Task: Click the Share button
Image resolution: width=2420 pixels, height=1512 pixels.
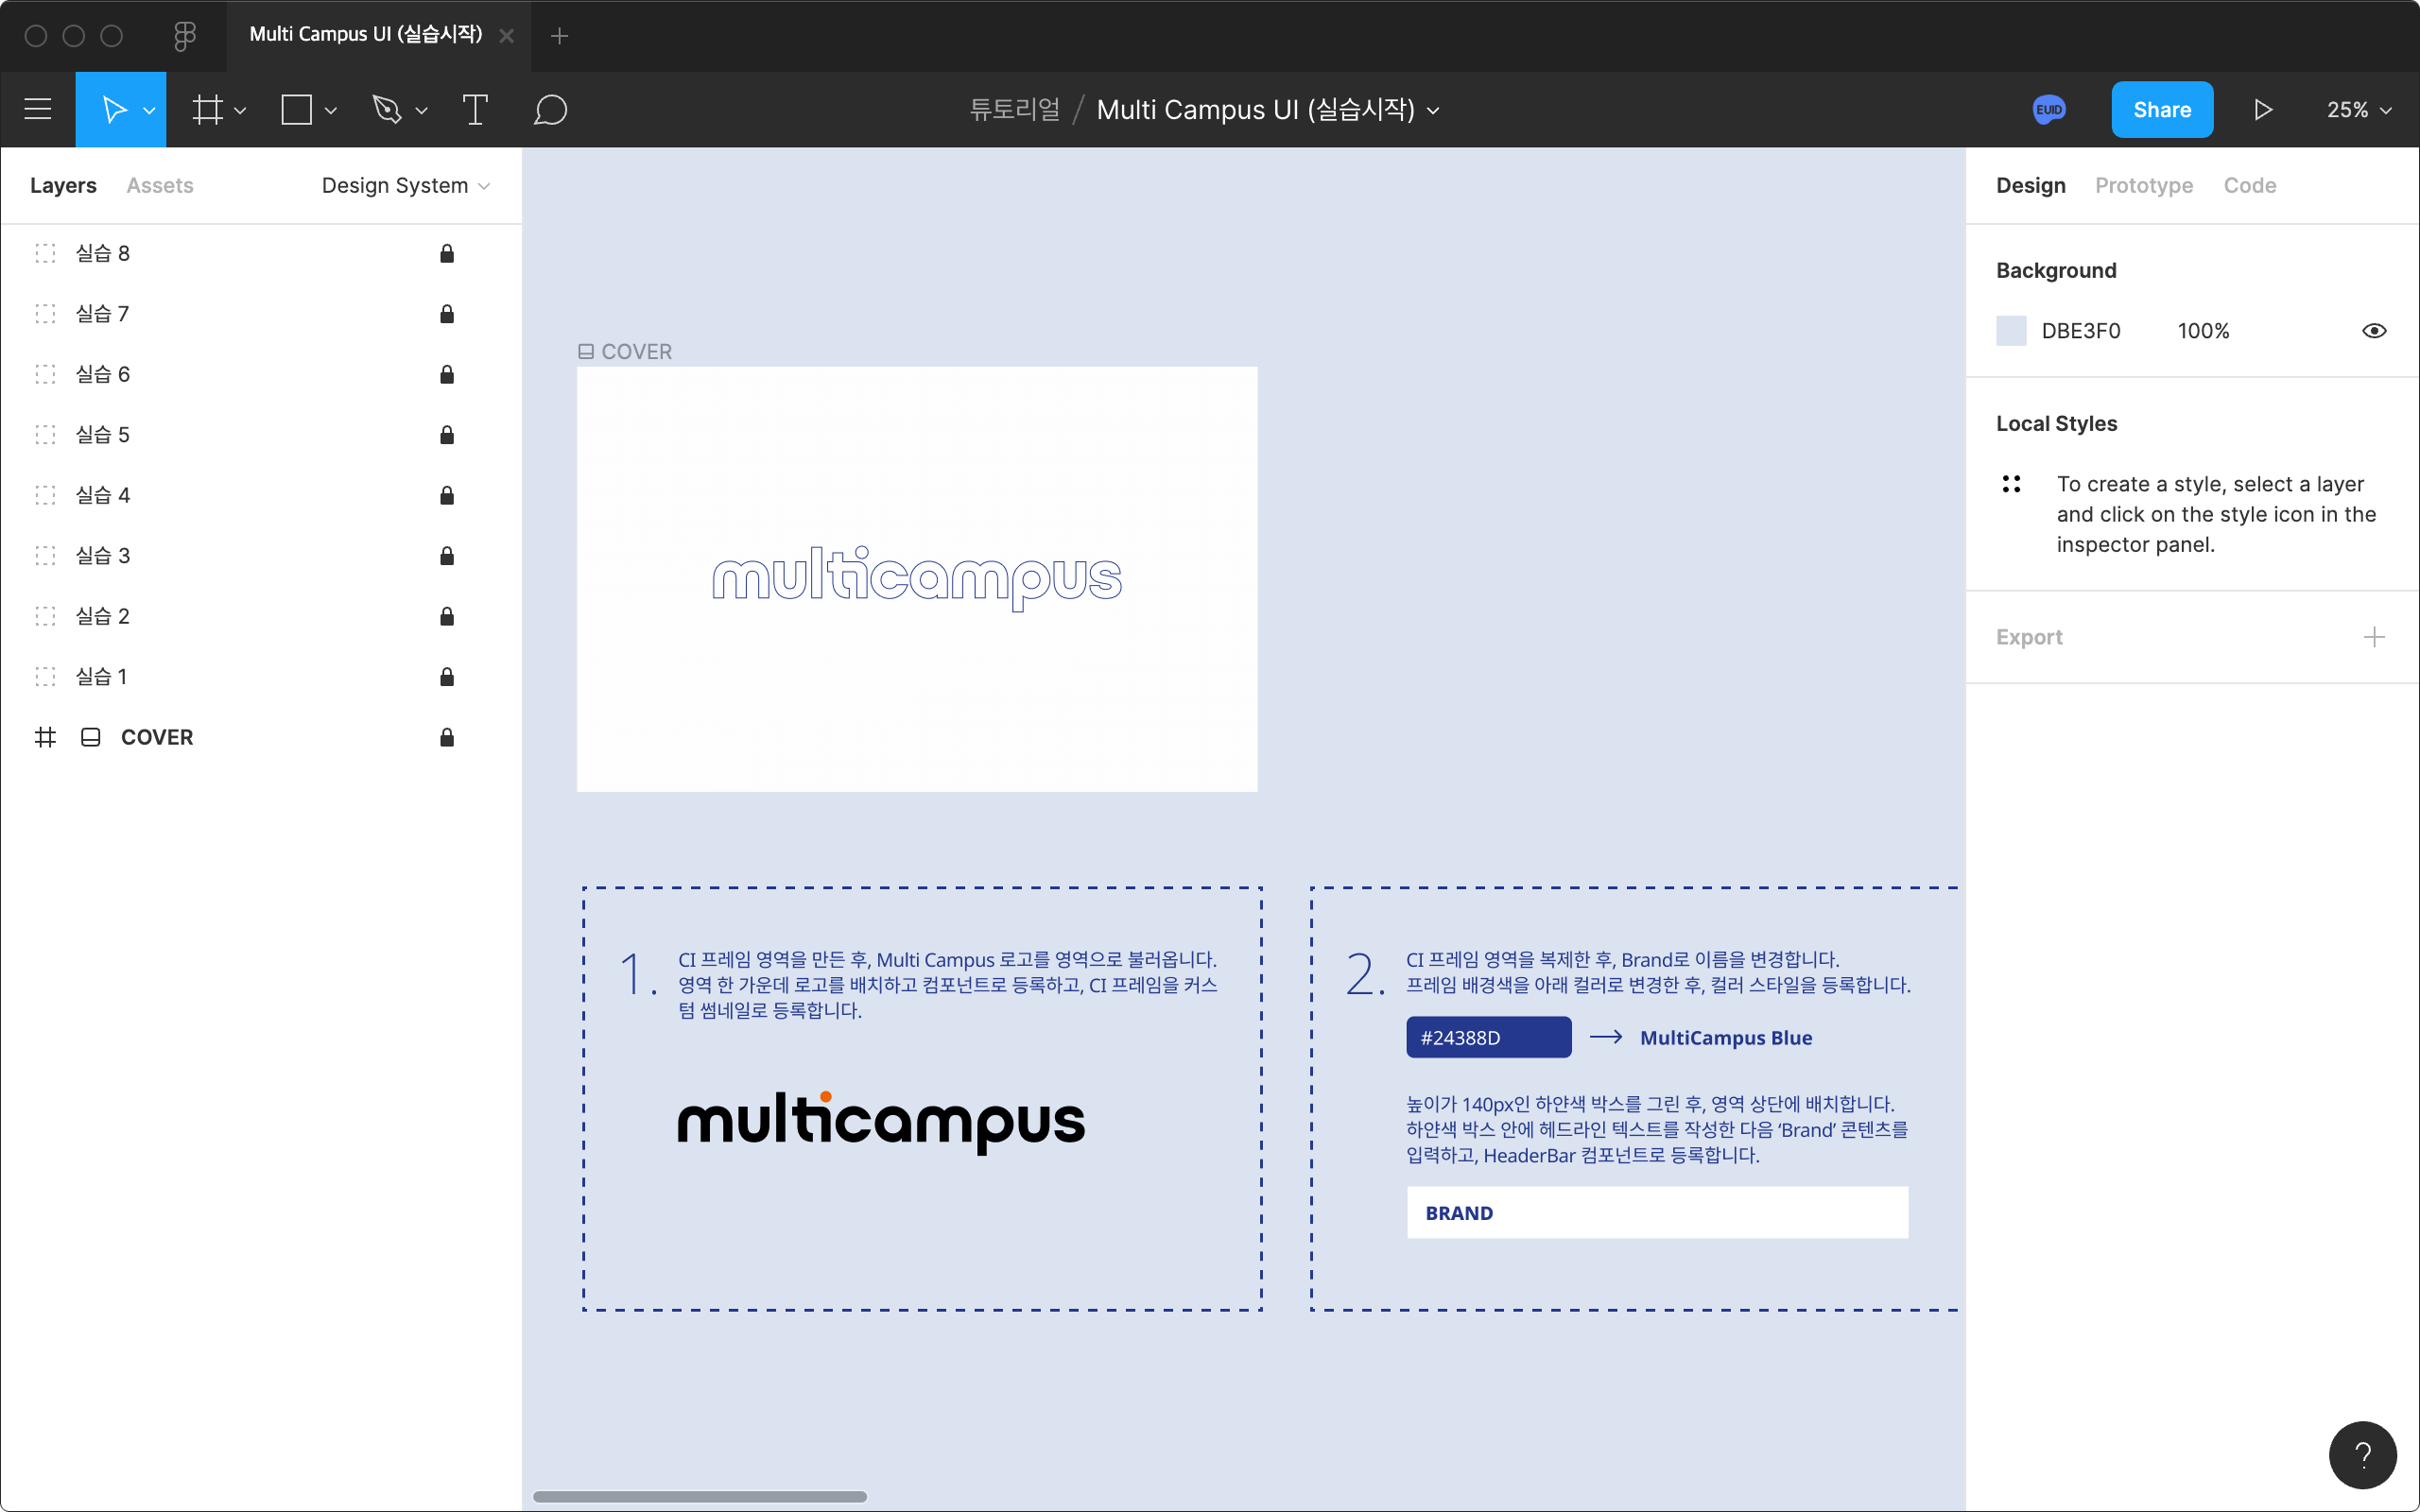Action: 2161,109
